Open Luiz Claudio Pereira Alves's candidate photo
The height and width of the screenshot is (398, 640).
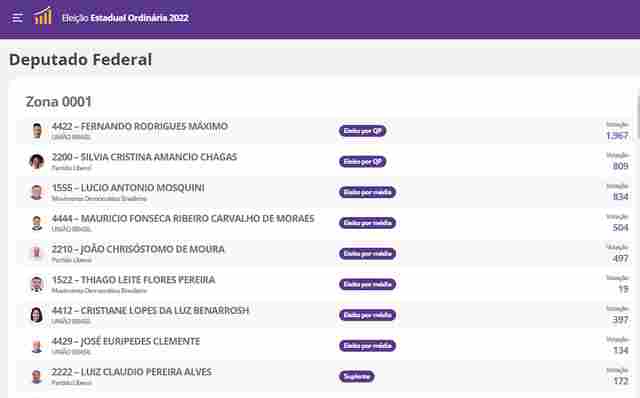coord(37,376)
